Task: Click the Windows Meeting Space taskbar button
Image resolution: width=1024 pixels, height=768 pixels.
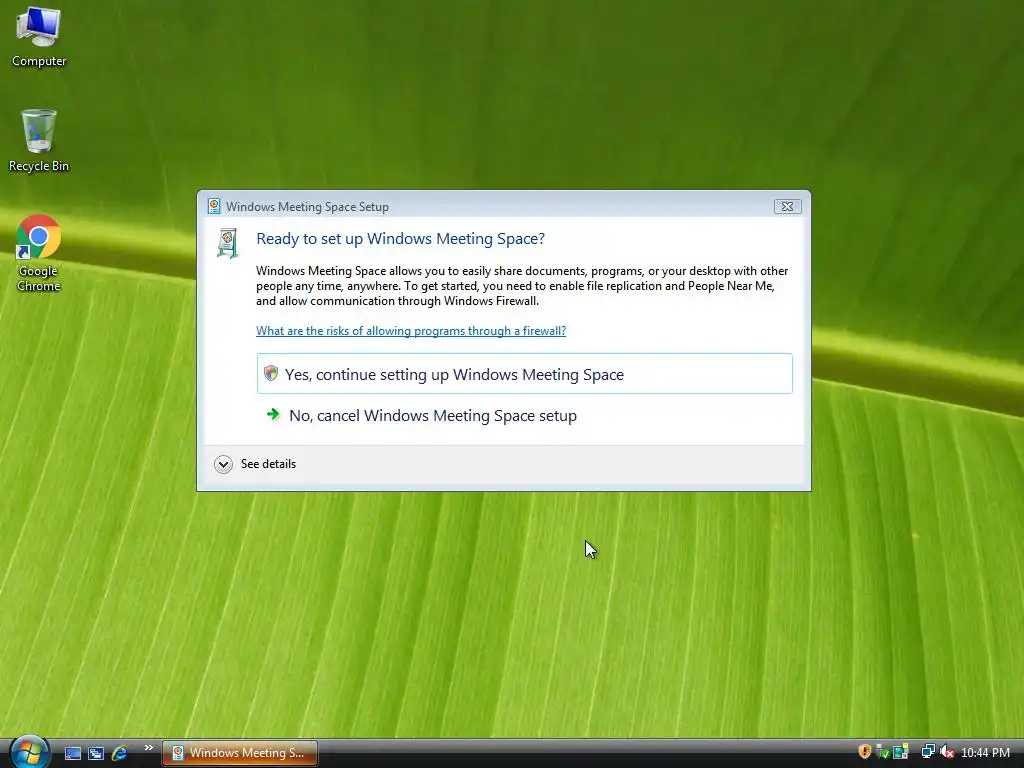Action: point(240,753)
